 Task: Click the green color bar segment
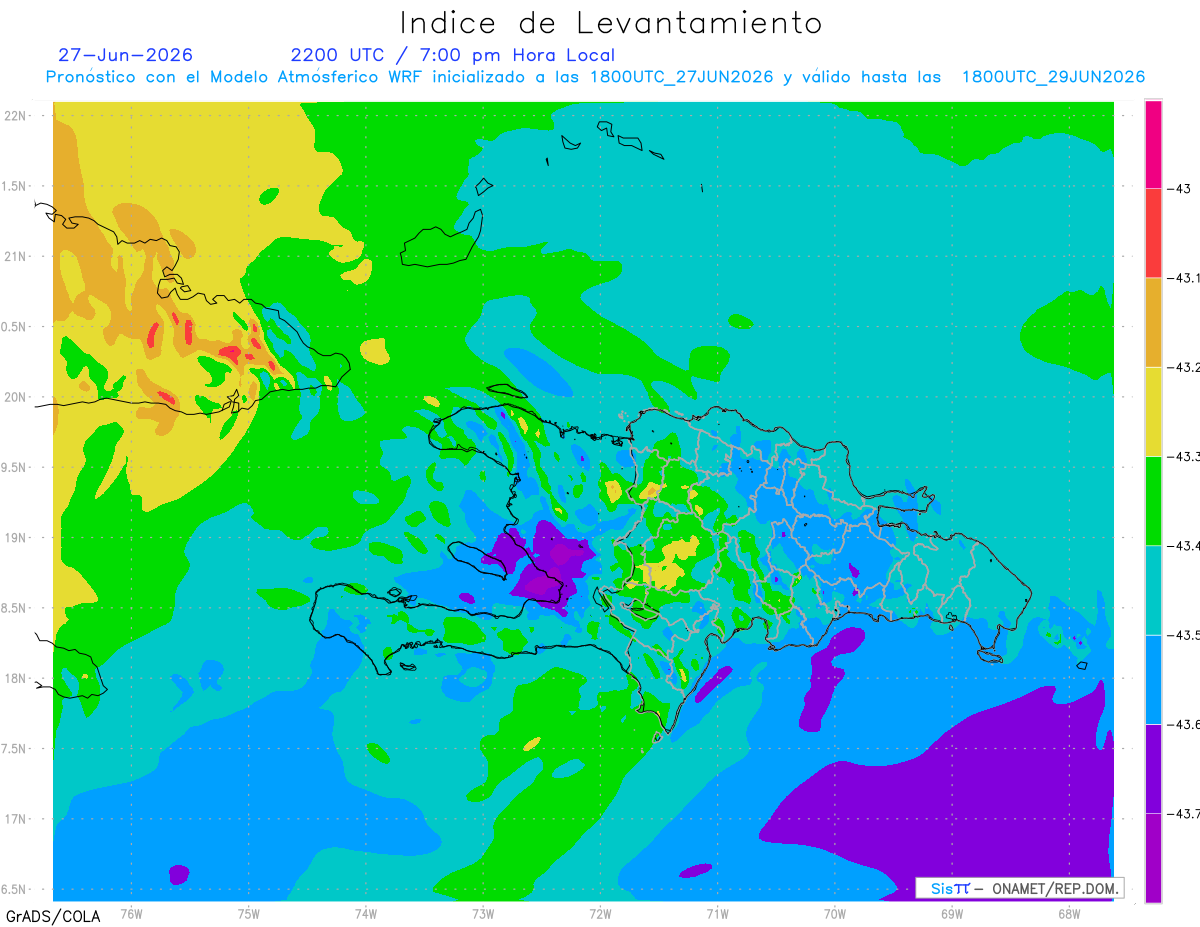pos(1153,500)
